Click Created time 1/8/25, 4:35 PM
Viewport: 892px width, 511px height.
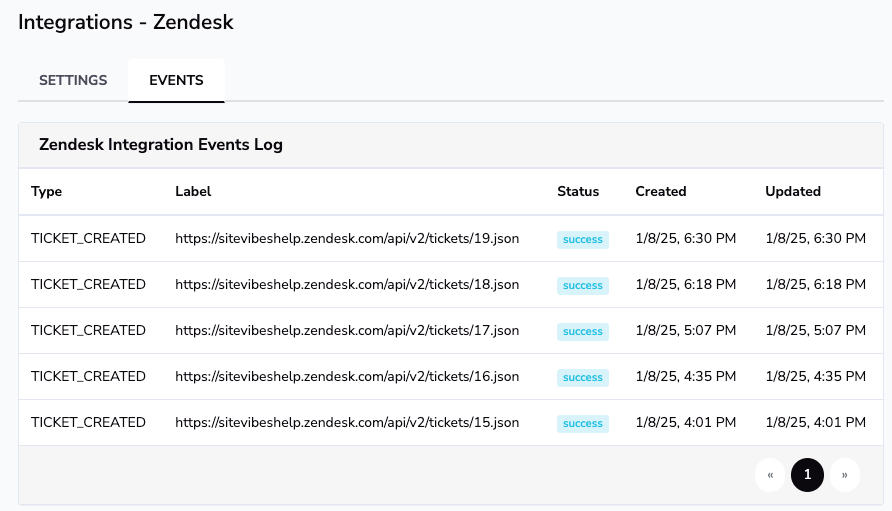pyautogui.click(x=685, y=377)
